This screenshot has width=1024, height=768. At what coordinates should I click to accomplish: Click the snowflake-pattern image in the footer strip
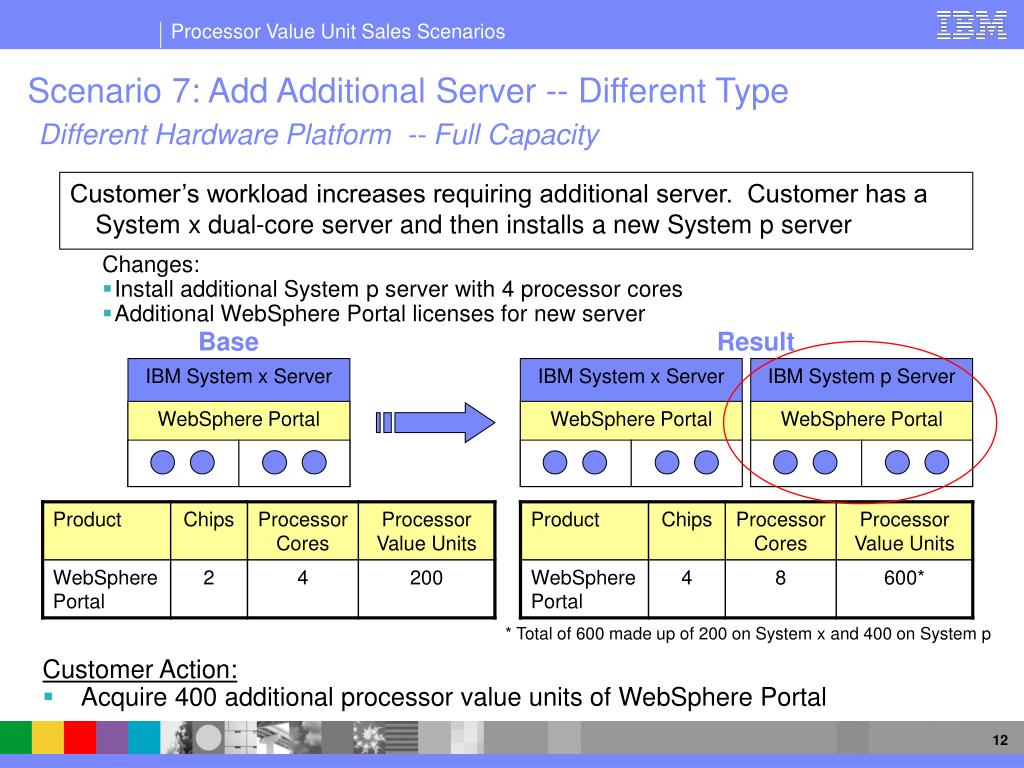(368, 738)
